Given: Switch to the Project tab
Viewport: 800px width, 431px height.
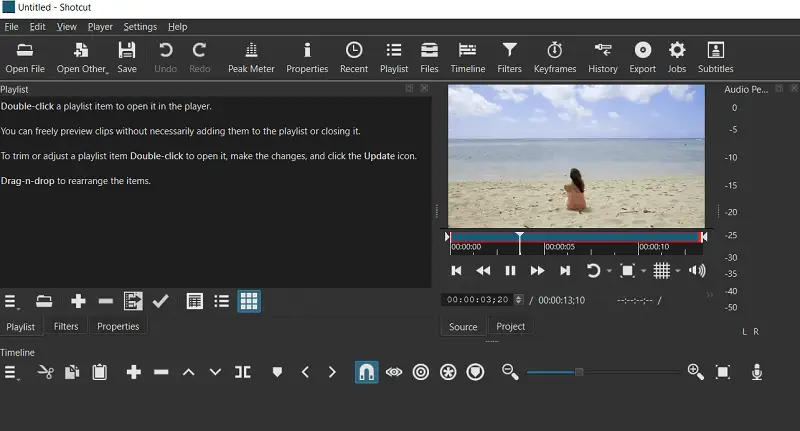Looking at the screenshot, I should pos(510,326).
